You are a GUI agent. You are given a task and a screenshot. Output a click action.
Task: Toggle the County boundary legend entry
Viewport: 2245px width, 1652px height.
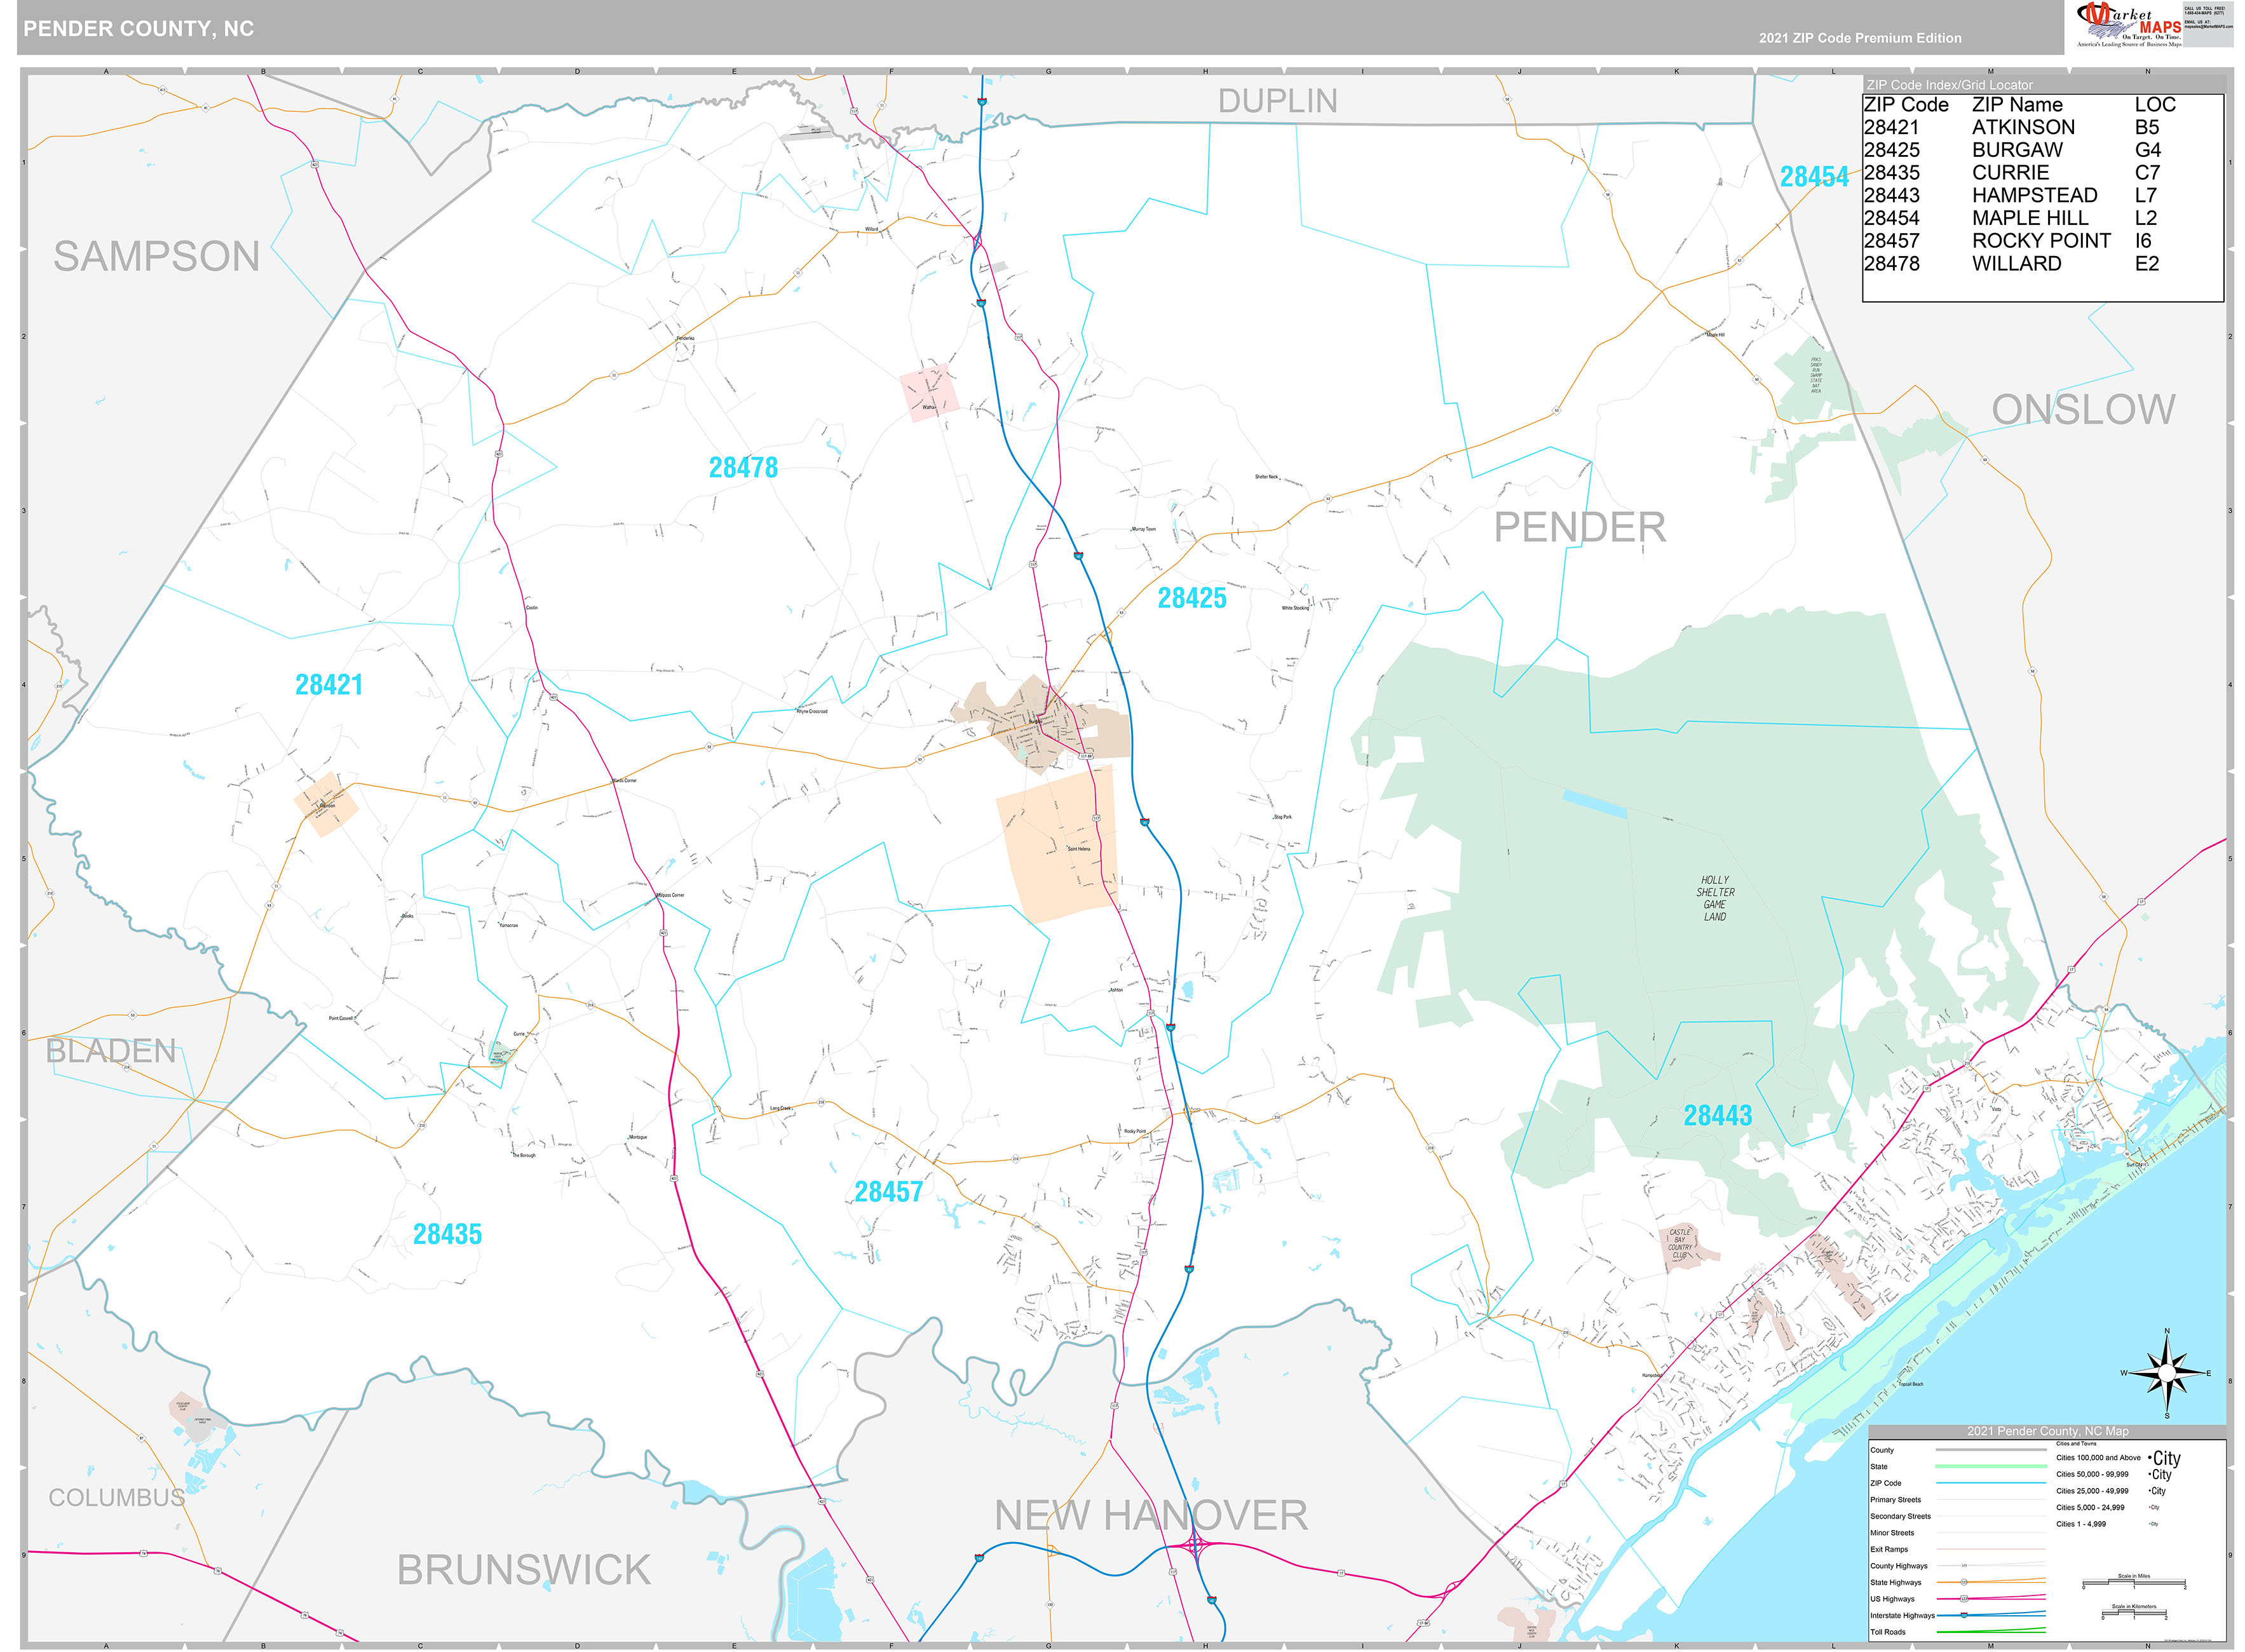coord(1992,1450)
